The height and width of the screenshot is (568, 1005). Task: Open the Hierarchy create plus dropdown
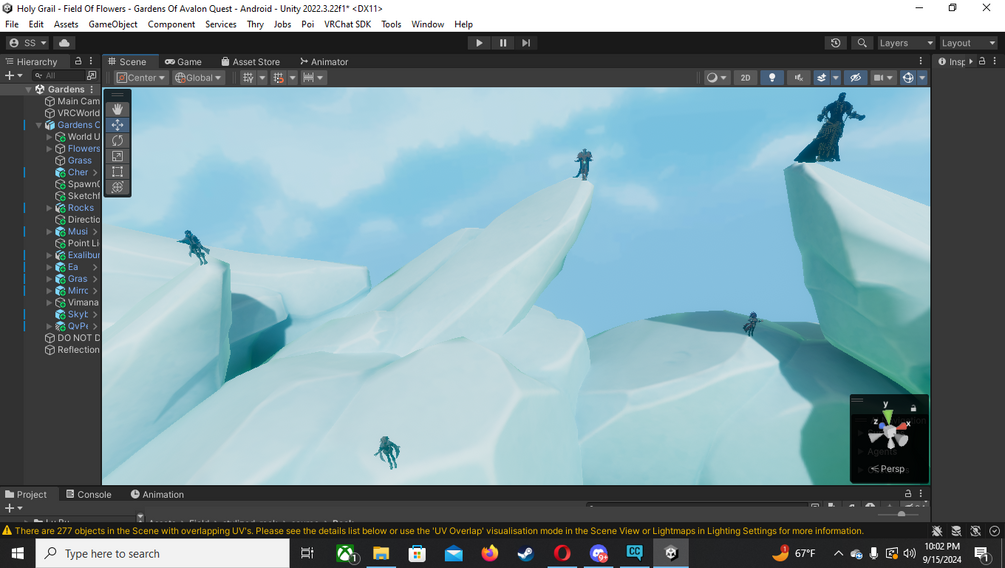click(x=13, y=76)
